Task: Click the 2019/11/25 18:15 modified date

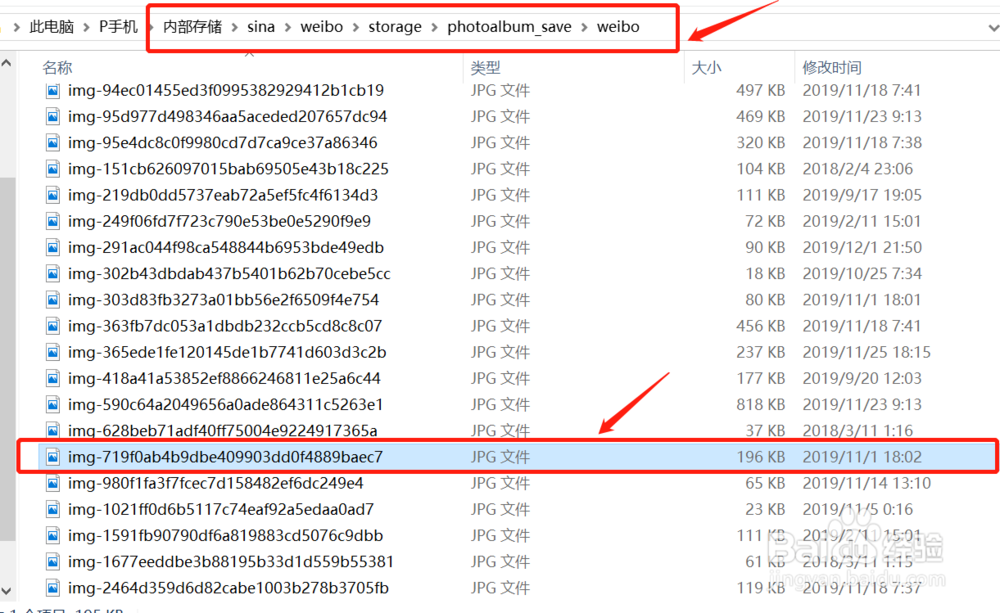Action: (x=867, y=352)
